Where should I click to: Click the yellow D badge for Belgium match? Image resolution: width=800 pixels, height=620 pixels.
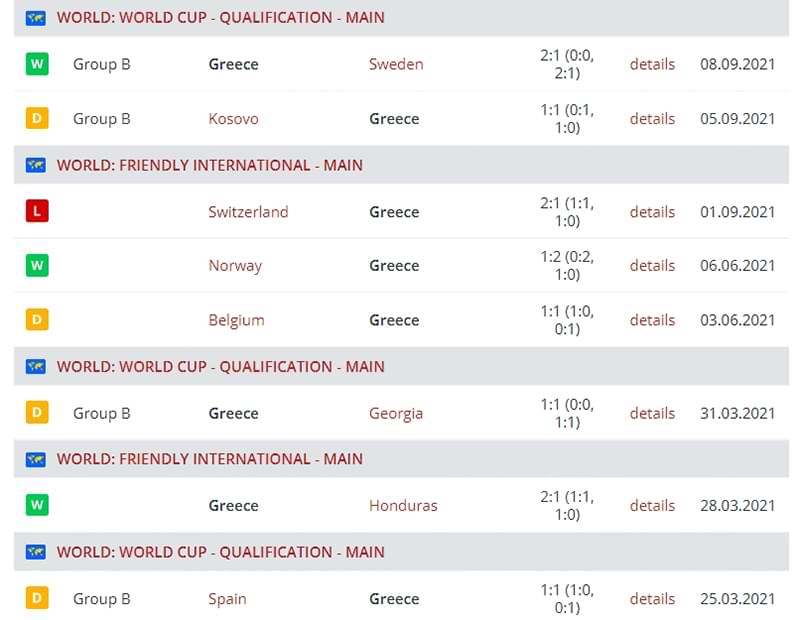(37, 320)
